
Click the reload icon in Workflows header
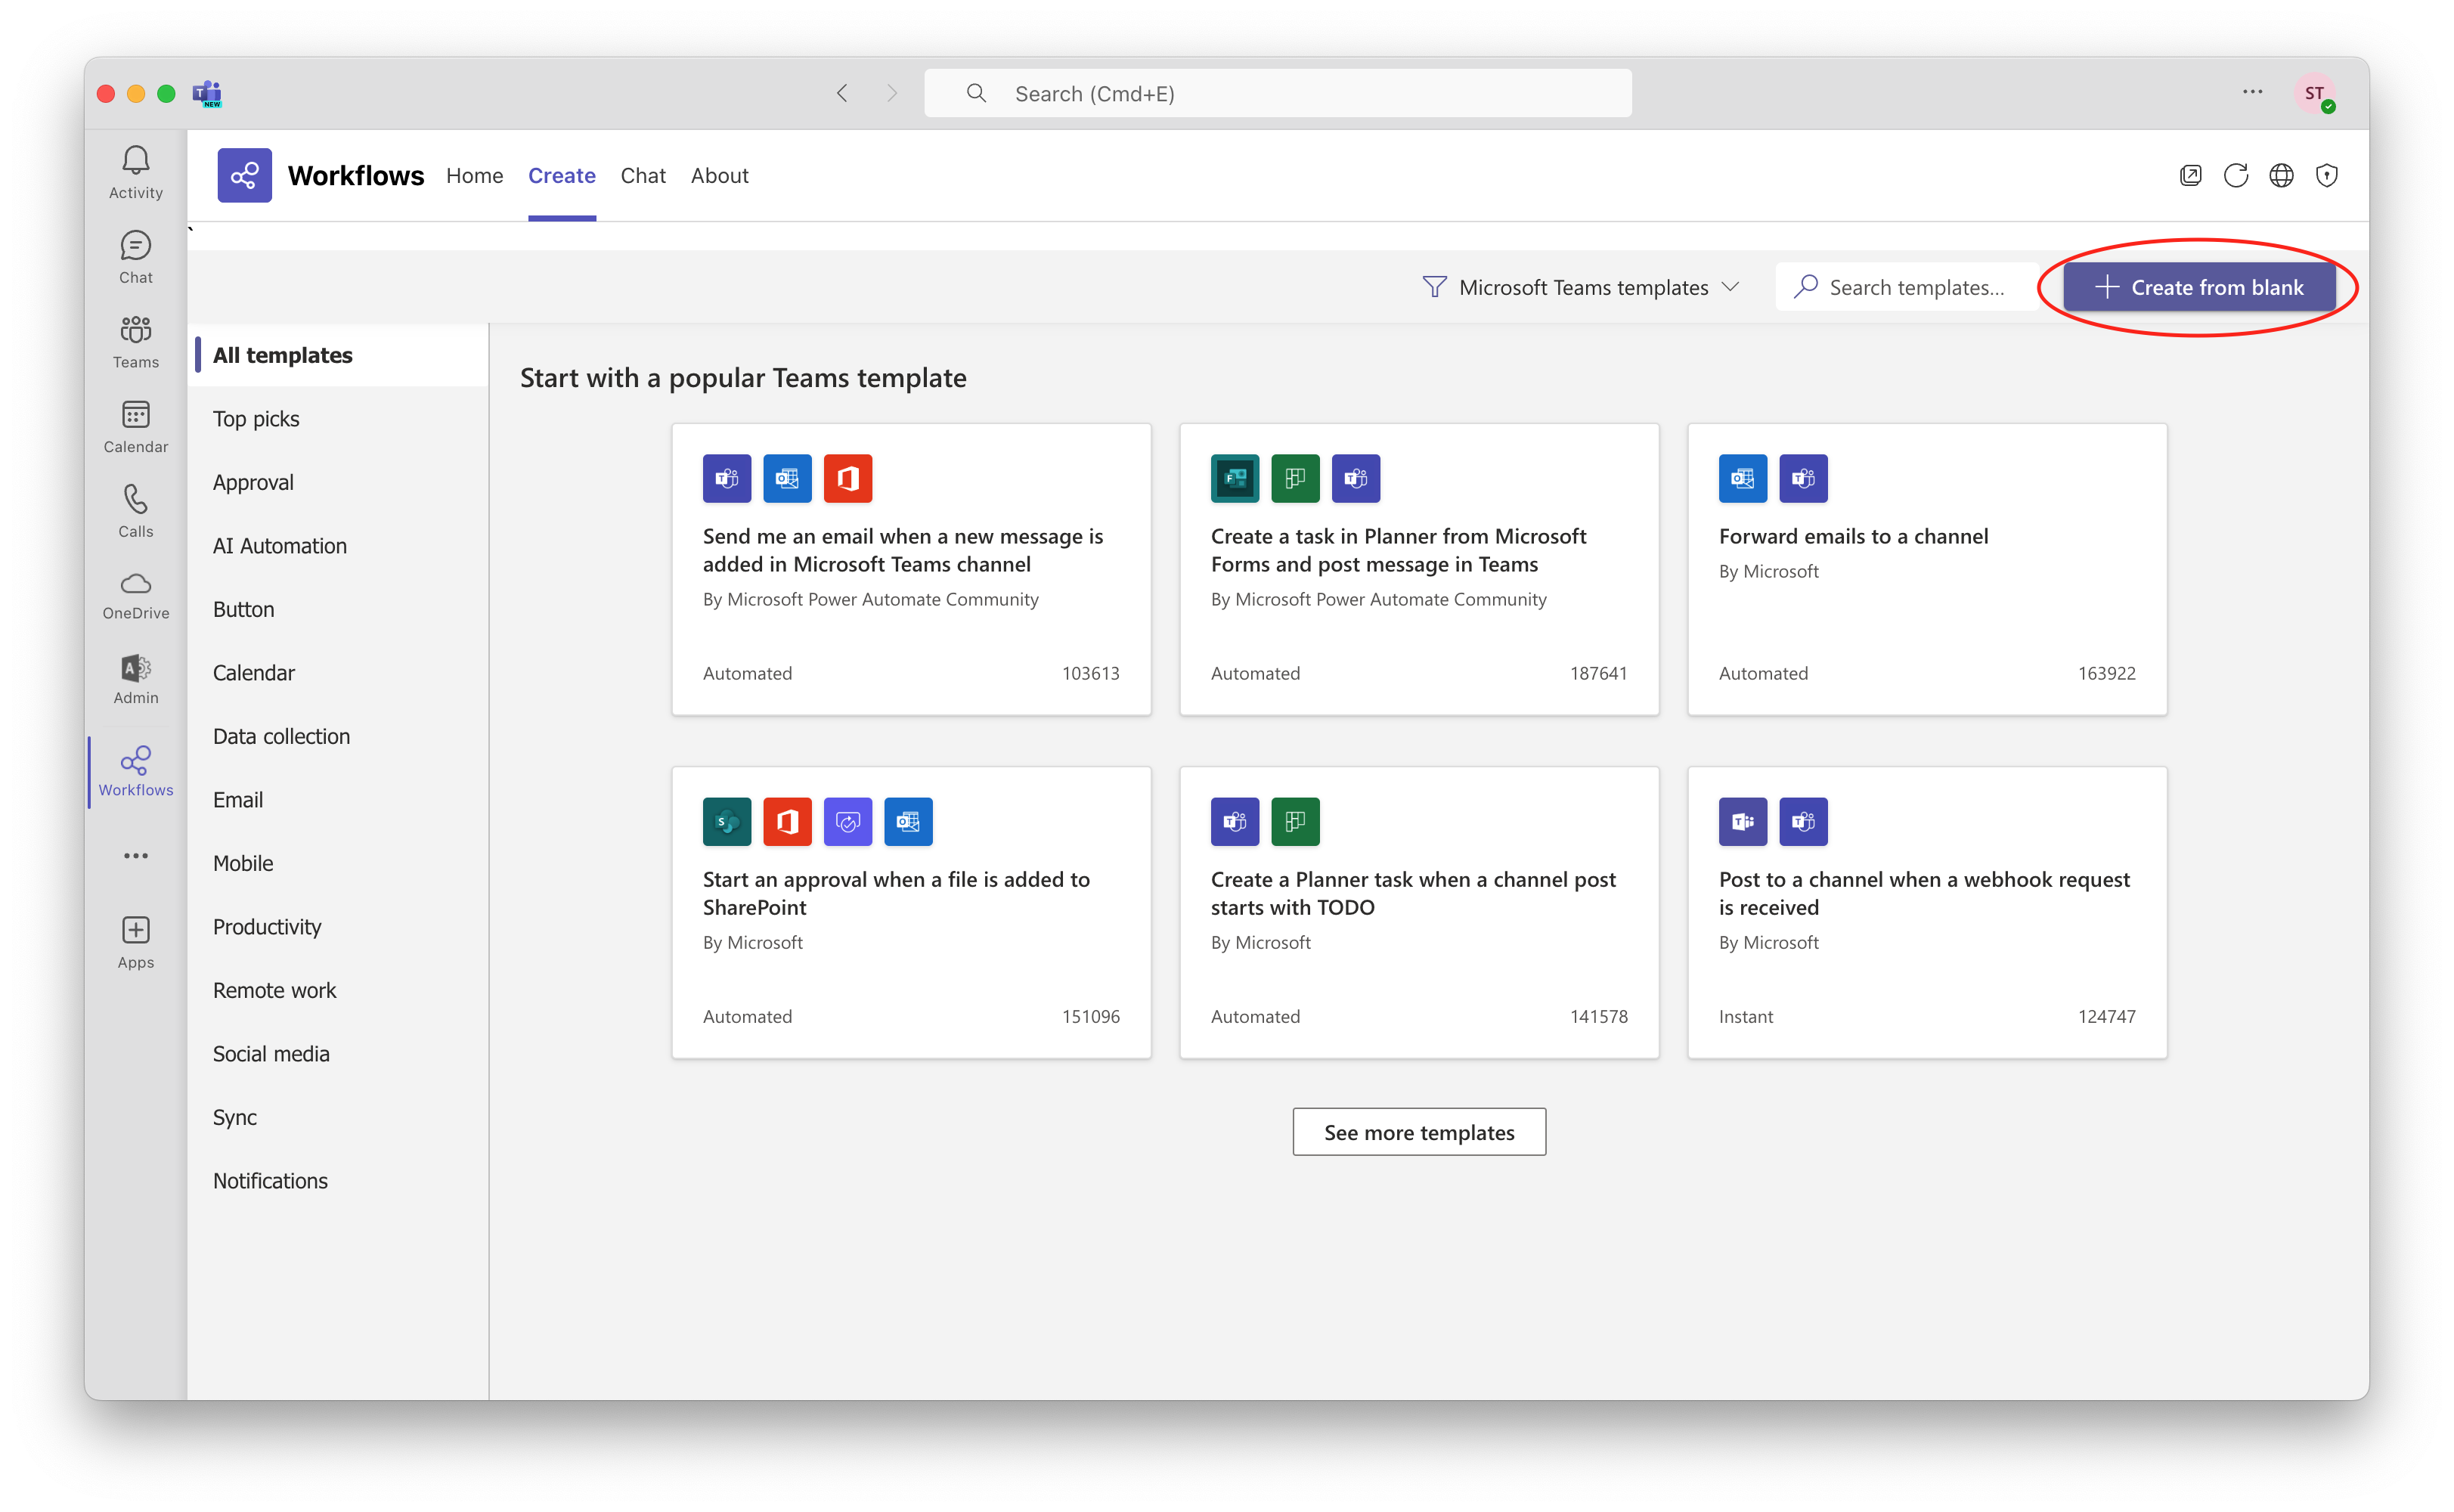pyautogui.click(x=2236, y=176)
